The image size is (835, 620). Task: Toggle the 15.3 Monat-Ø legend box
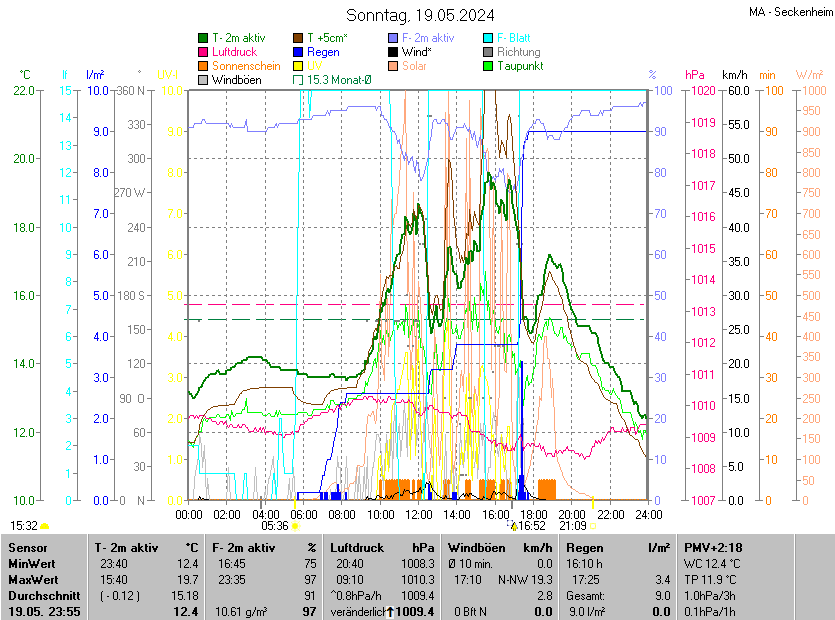click(298, 80)
